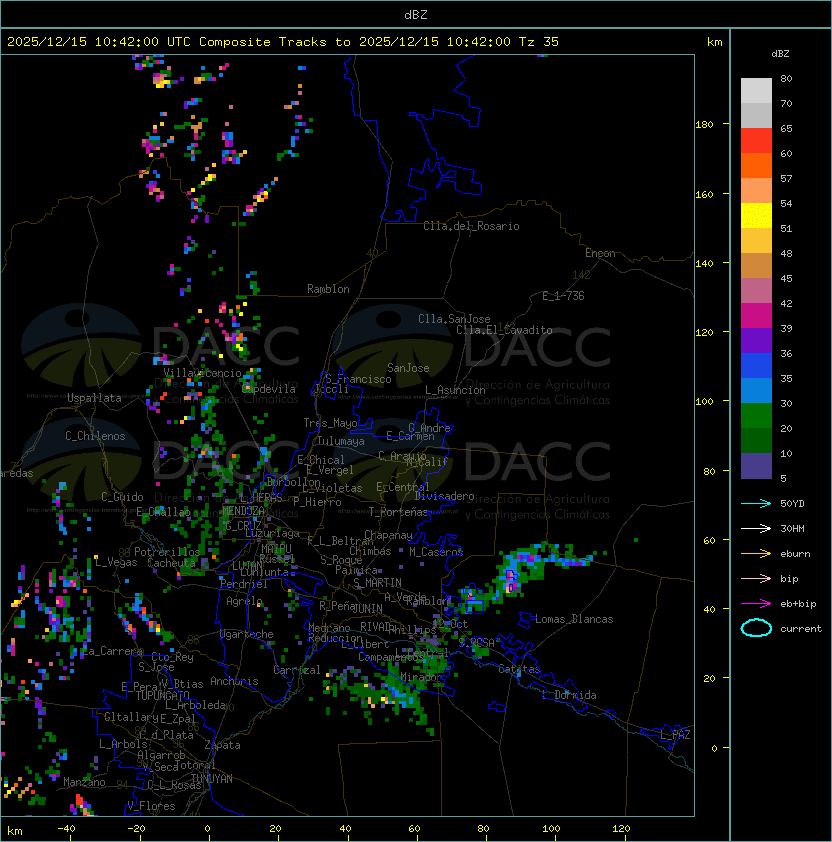Click the 'dBZ' heading above the color scale
The width and height of the screenshot is (832, 842).
780,54
